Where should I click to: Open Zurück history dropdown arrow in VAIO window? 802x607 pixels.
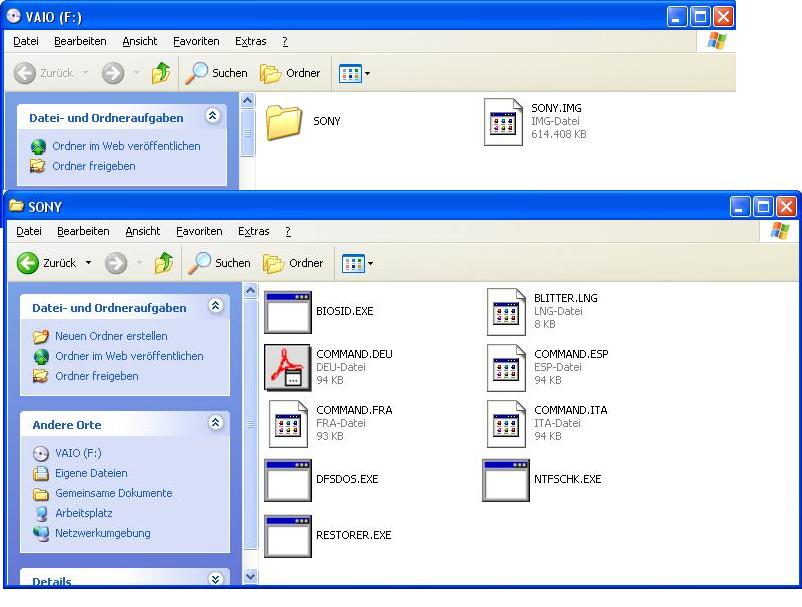(x=85, y=73)
